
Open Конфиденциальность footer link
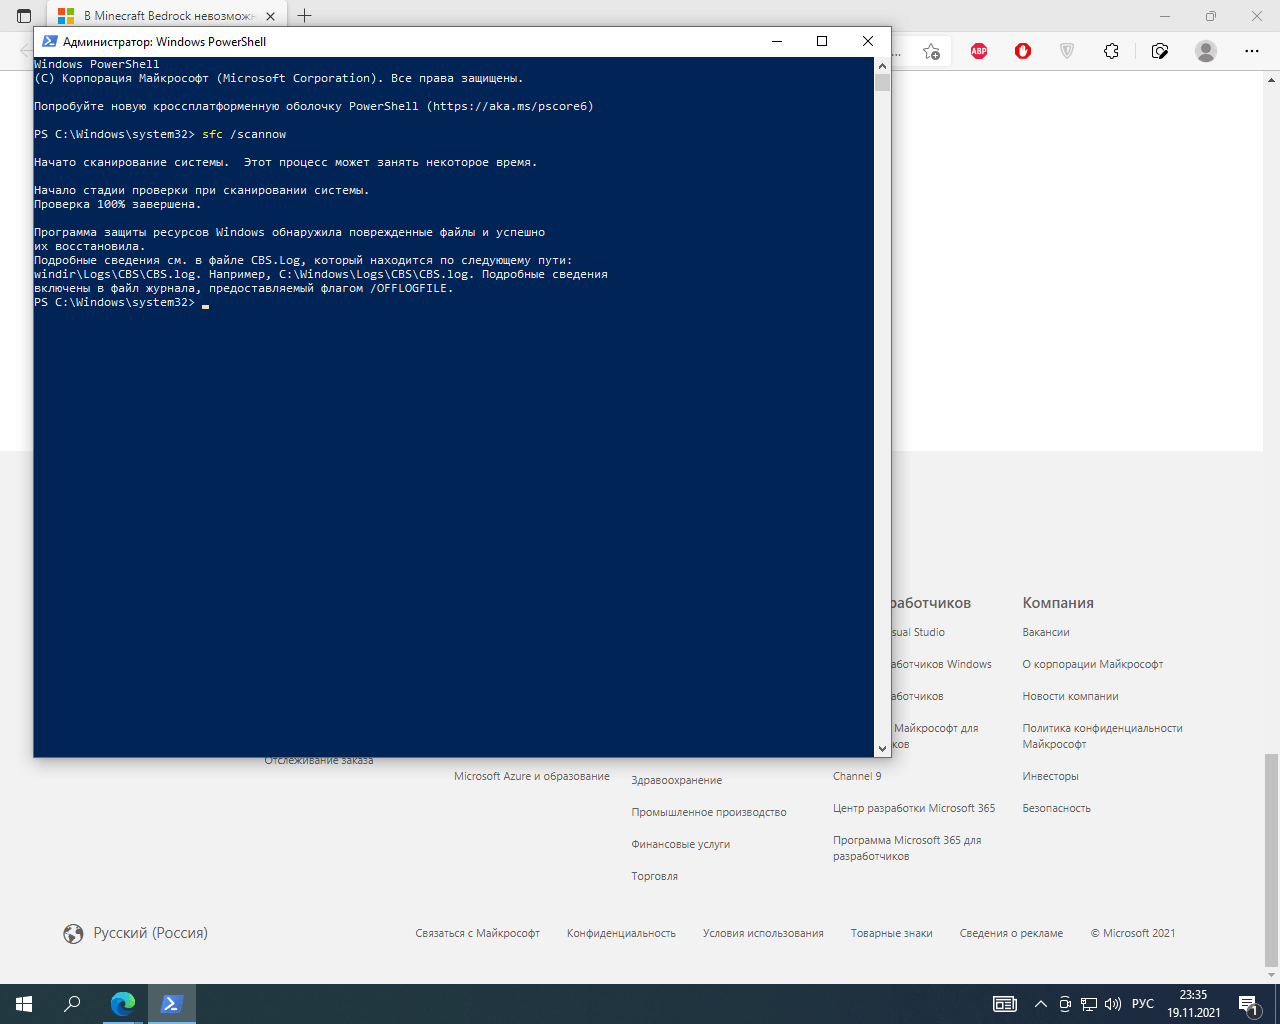[x=621, y=933]
